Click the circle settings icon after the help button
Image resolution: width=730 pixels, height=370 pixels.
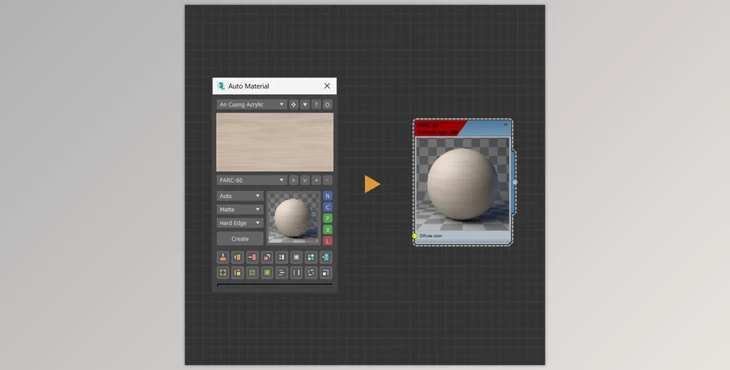(327, 105)
